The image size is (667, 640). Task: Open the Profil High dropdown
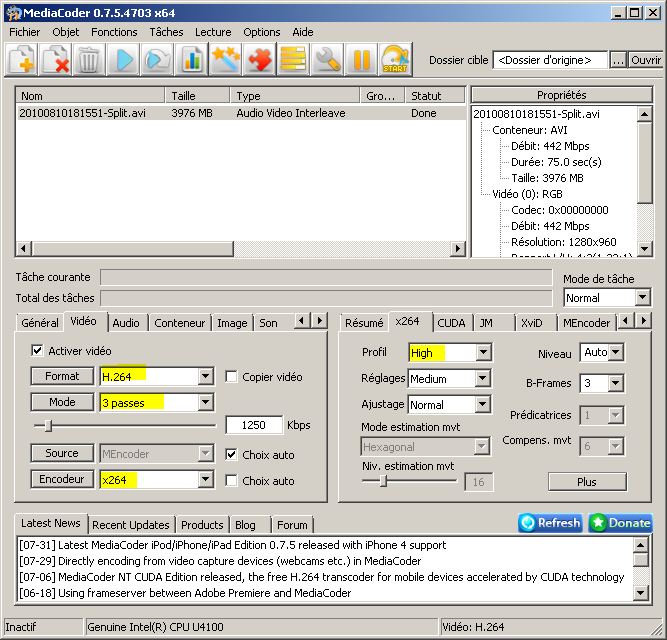[482, 352]
